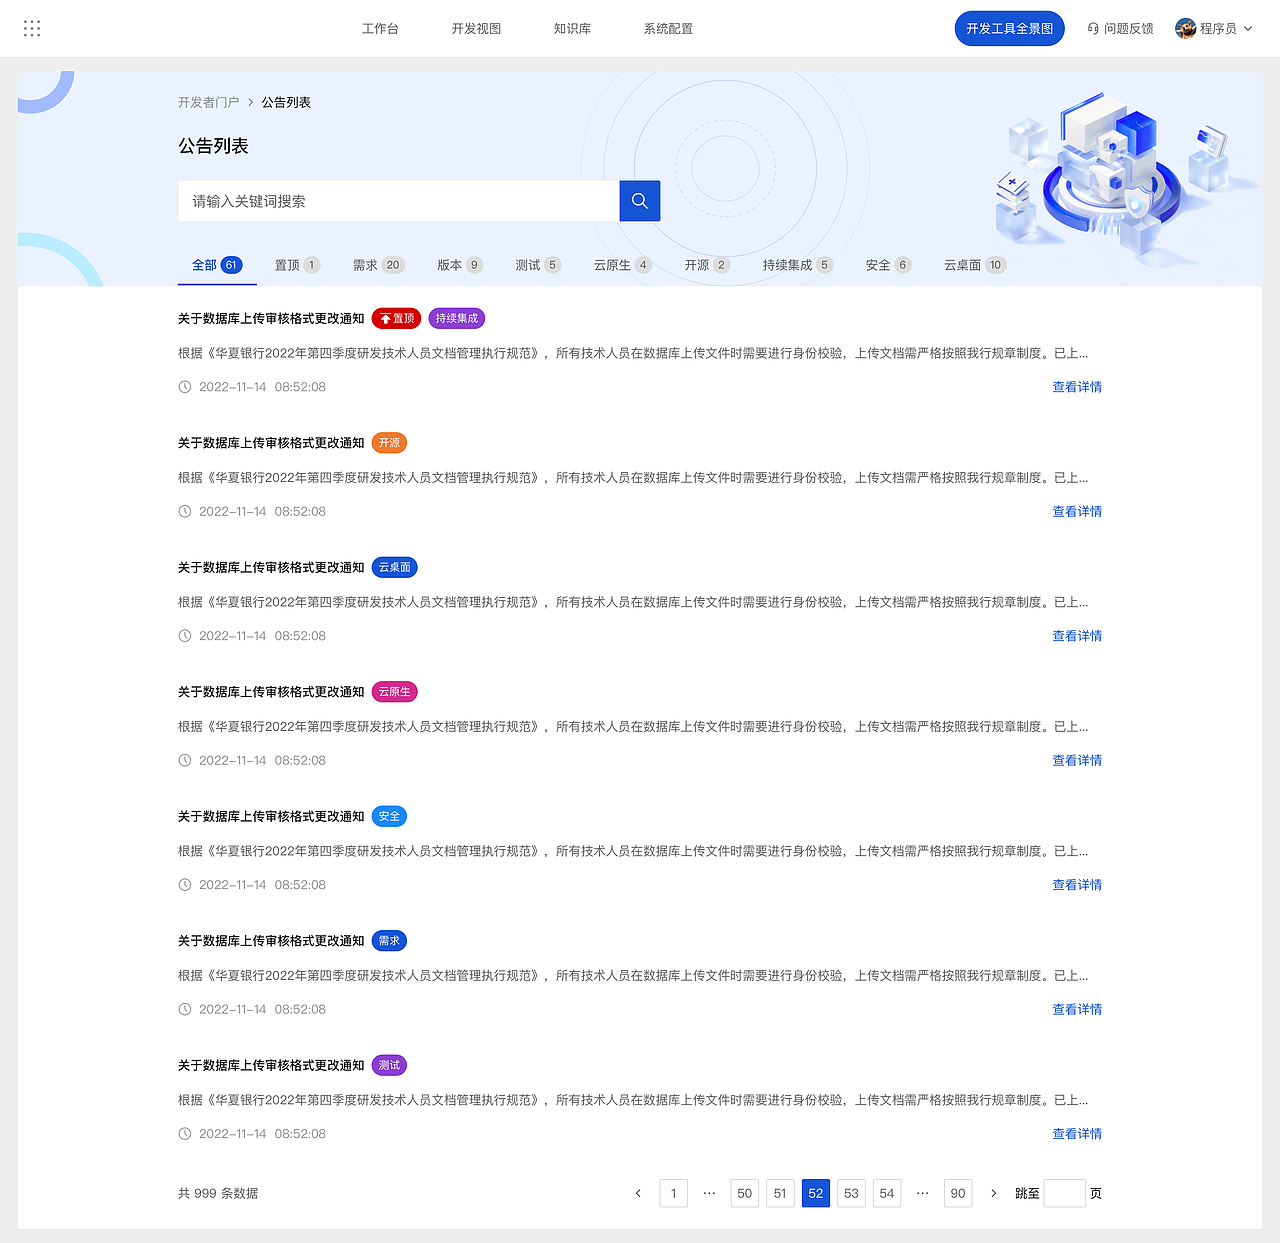Open 查看详情 for the 云桌面 notice
This screenshot has height=1243, width=1280.
1077,636
